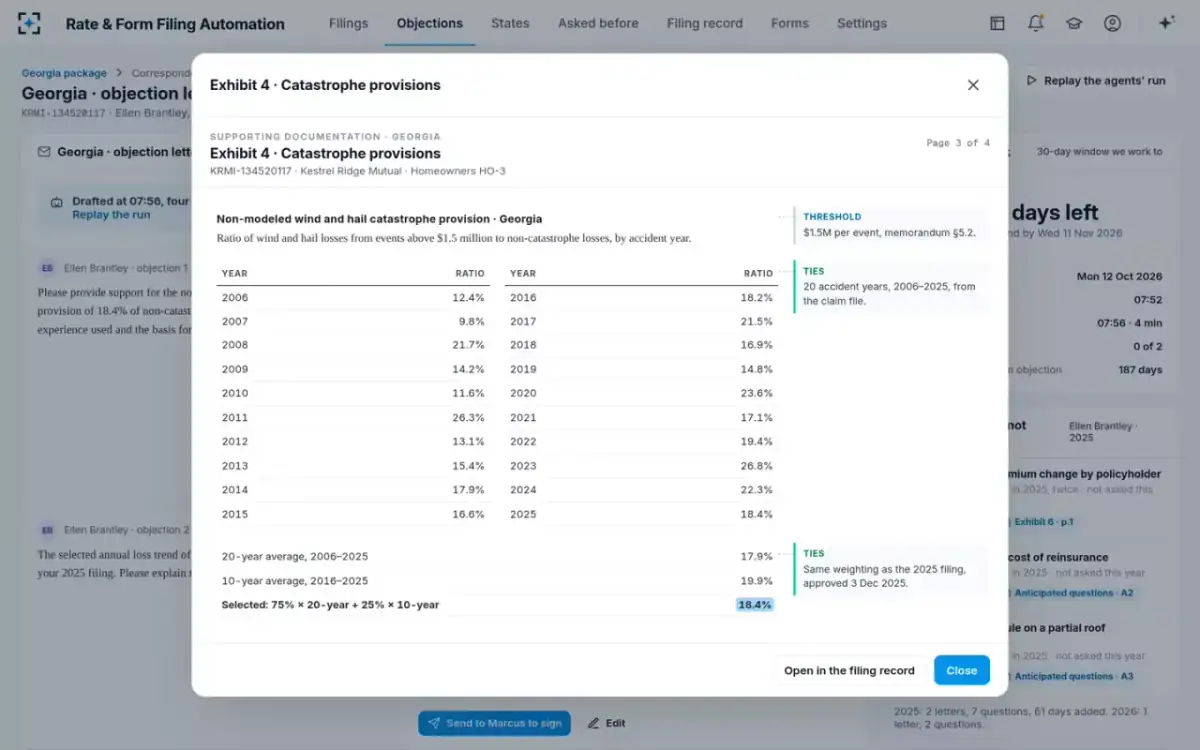Switch to the States tab
This screenshot has width=1200, height=750.
click(510, 23)
